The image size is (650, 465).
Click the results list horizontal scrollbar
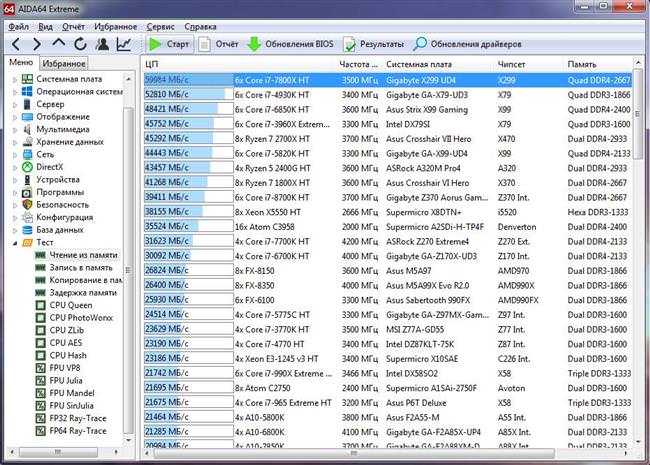[x=354, y=453]
